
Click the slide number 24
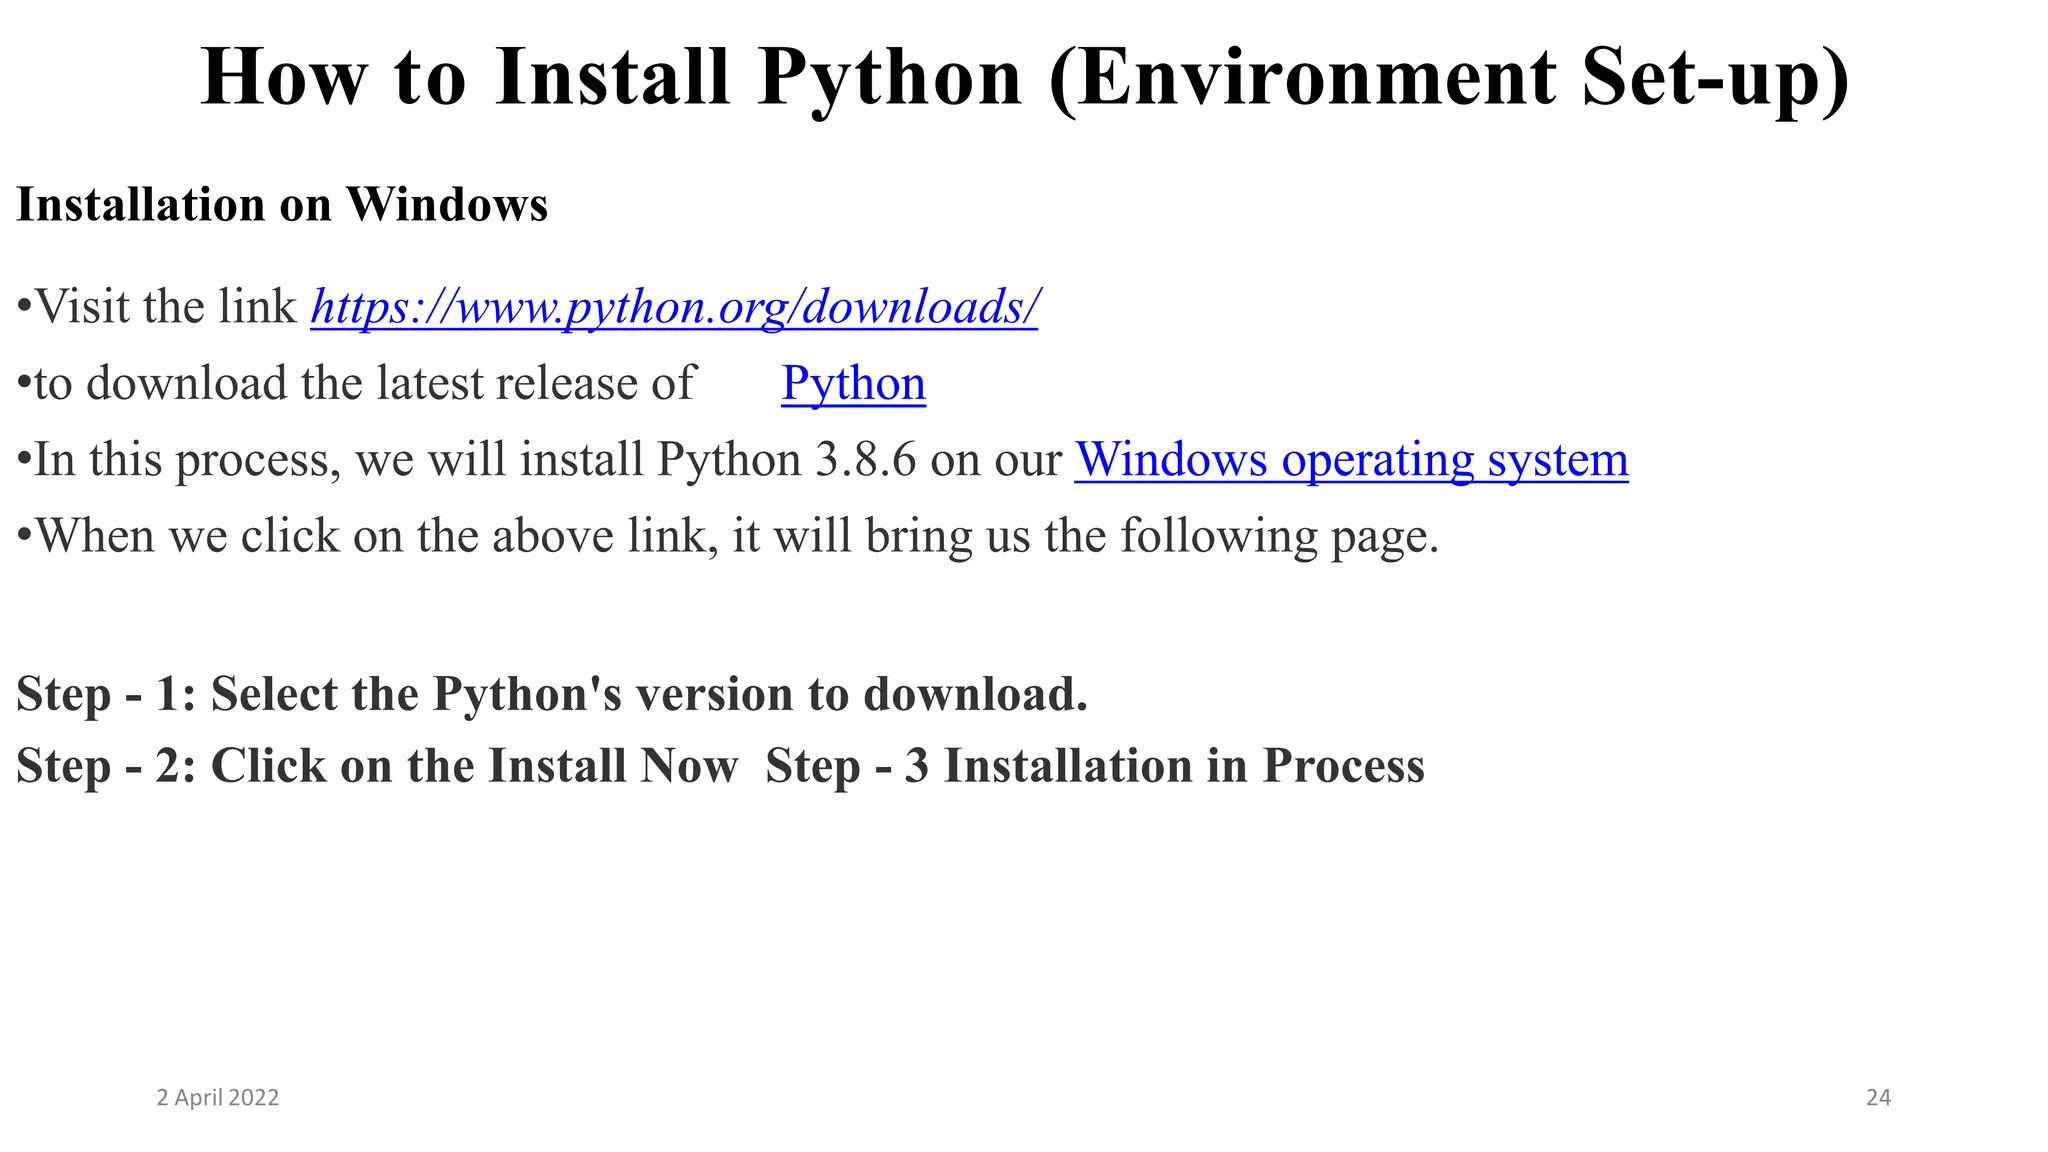pyautogui.click(x=1878, y=1098)
